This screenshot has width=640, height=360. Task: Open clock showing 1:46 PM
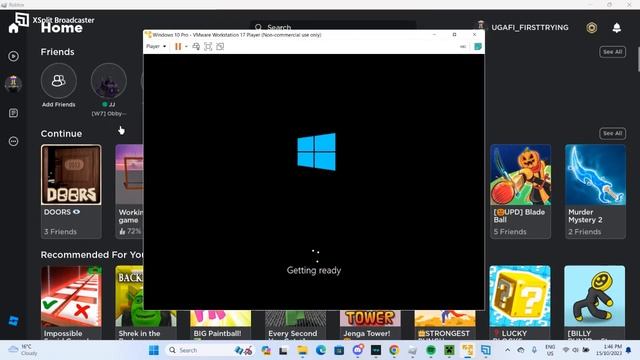click(609, 350)
